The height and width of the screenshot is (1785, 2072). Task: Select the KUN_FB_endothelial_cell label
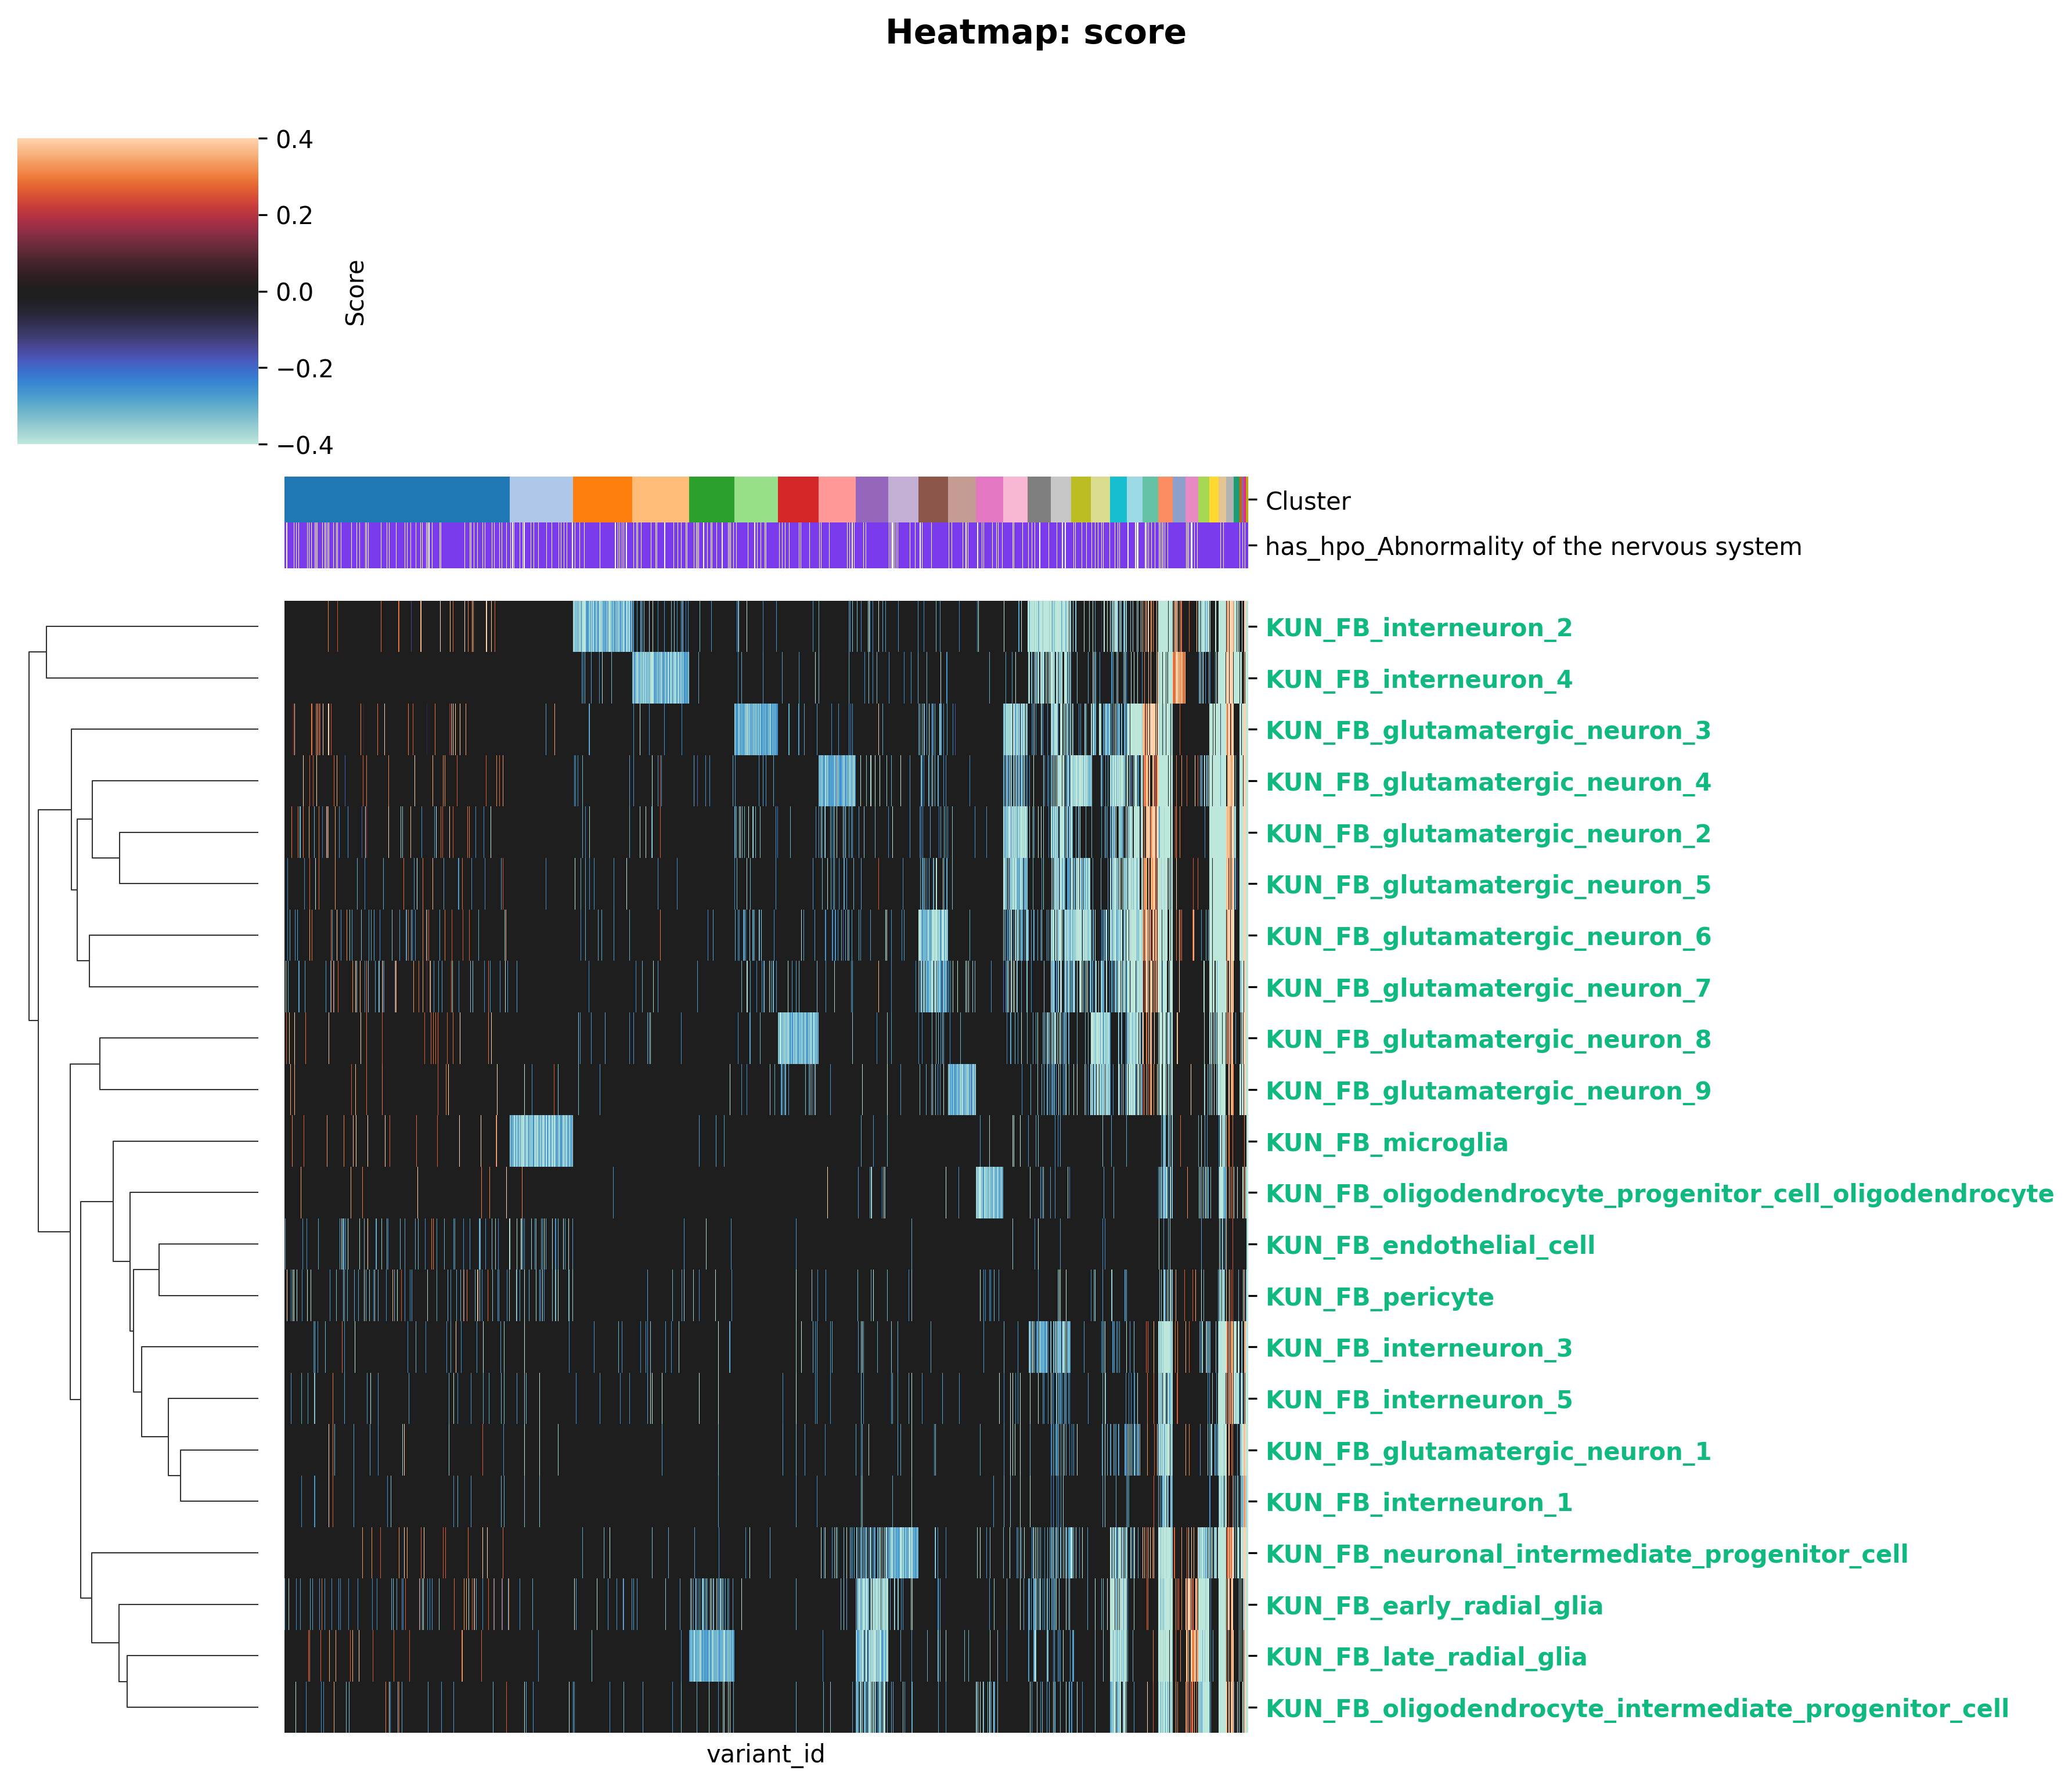coord(1430,1245)
